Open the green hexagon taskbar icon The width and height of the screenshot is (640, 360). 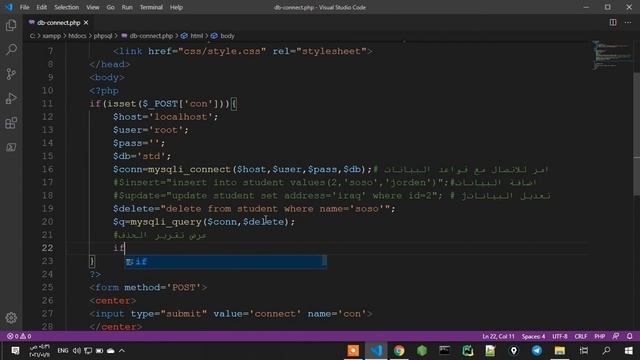[x=422, y=351]
